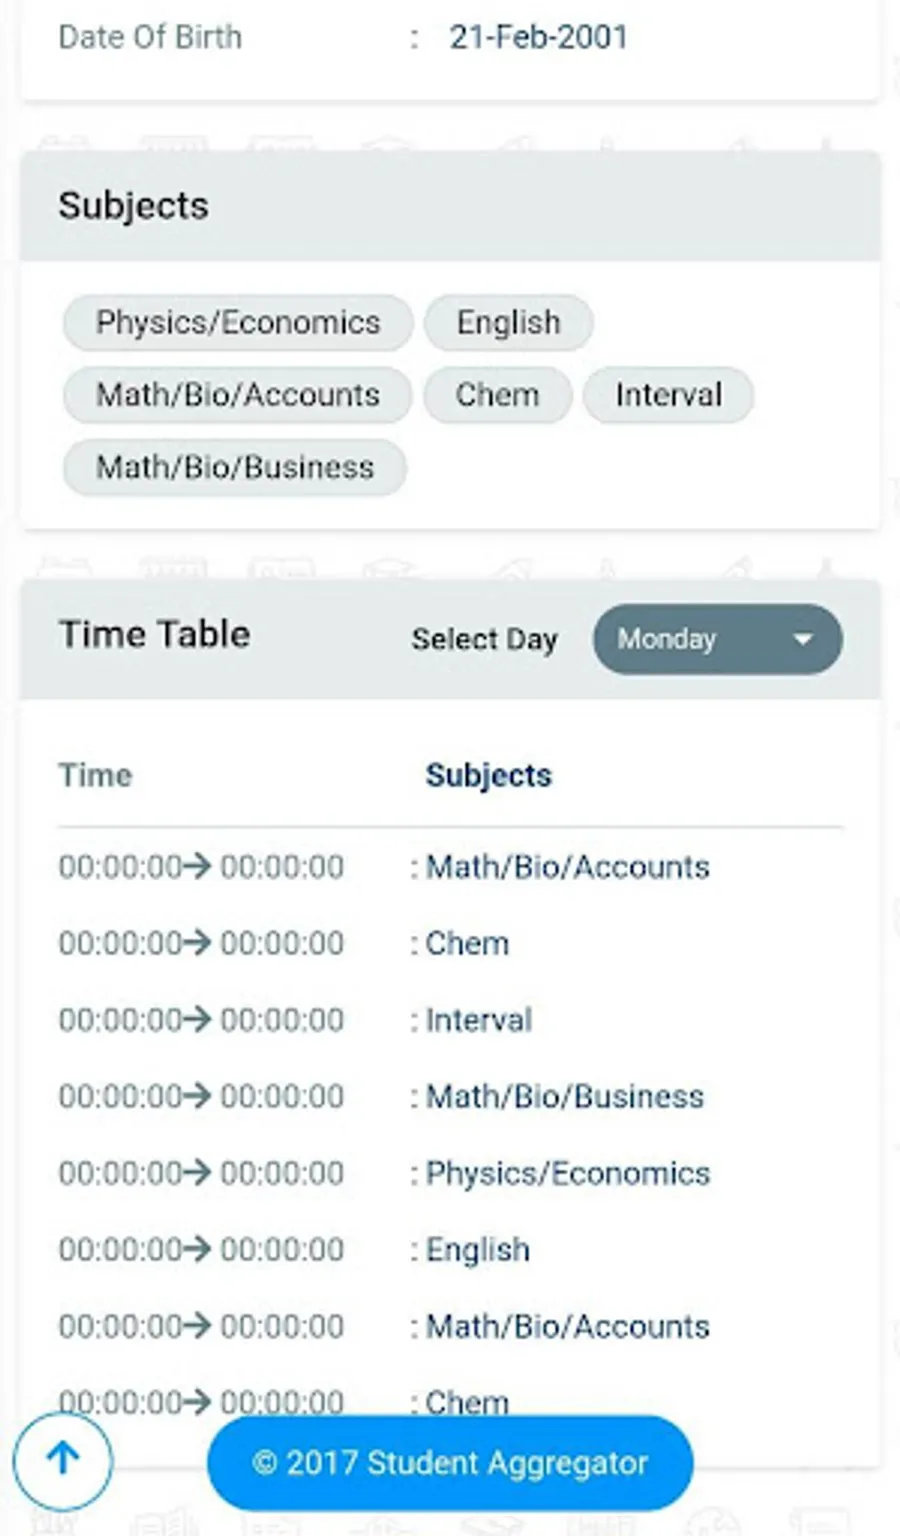The image size is (900, 1536).
Task: Click the Physics/Economics timetable entry
Action: click(x=567, y=1173)
